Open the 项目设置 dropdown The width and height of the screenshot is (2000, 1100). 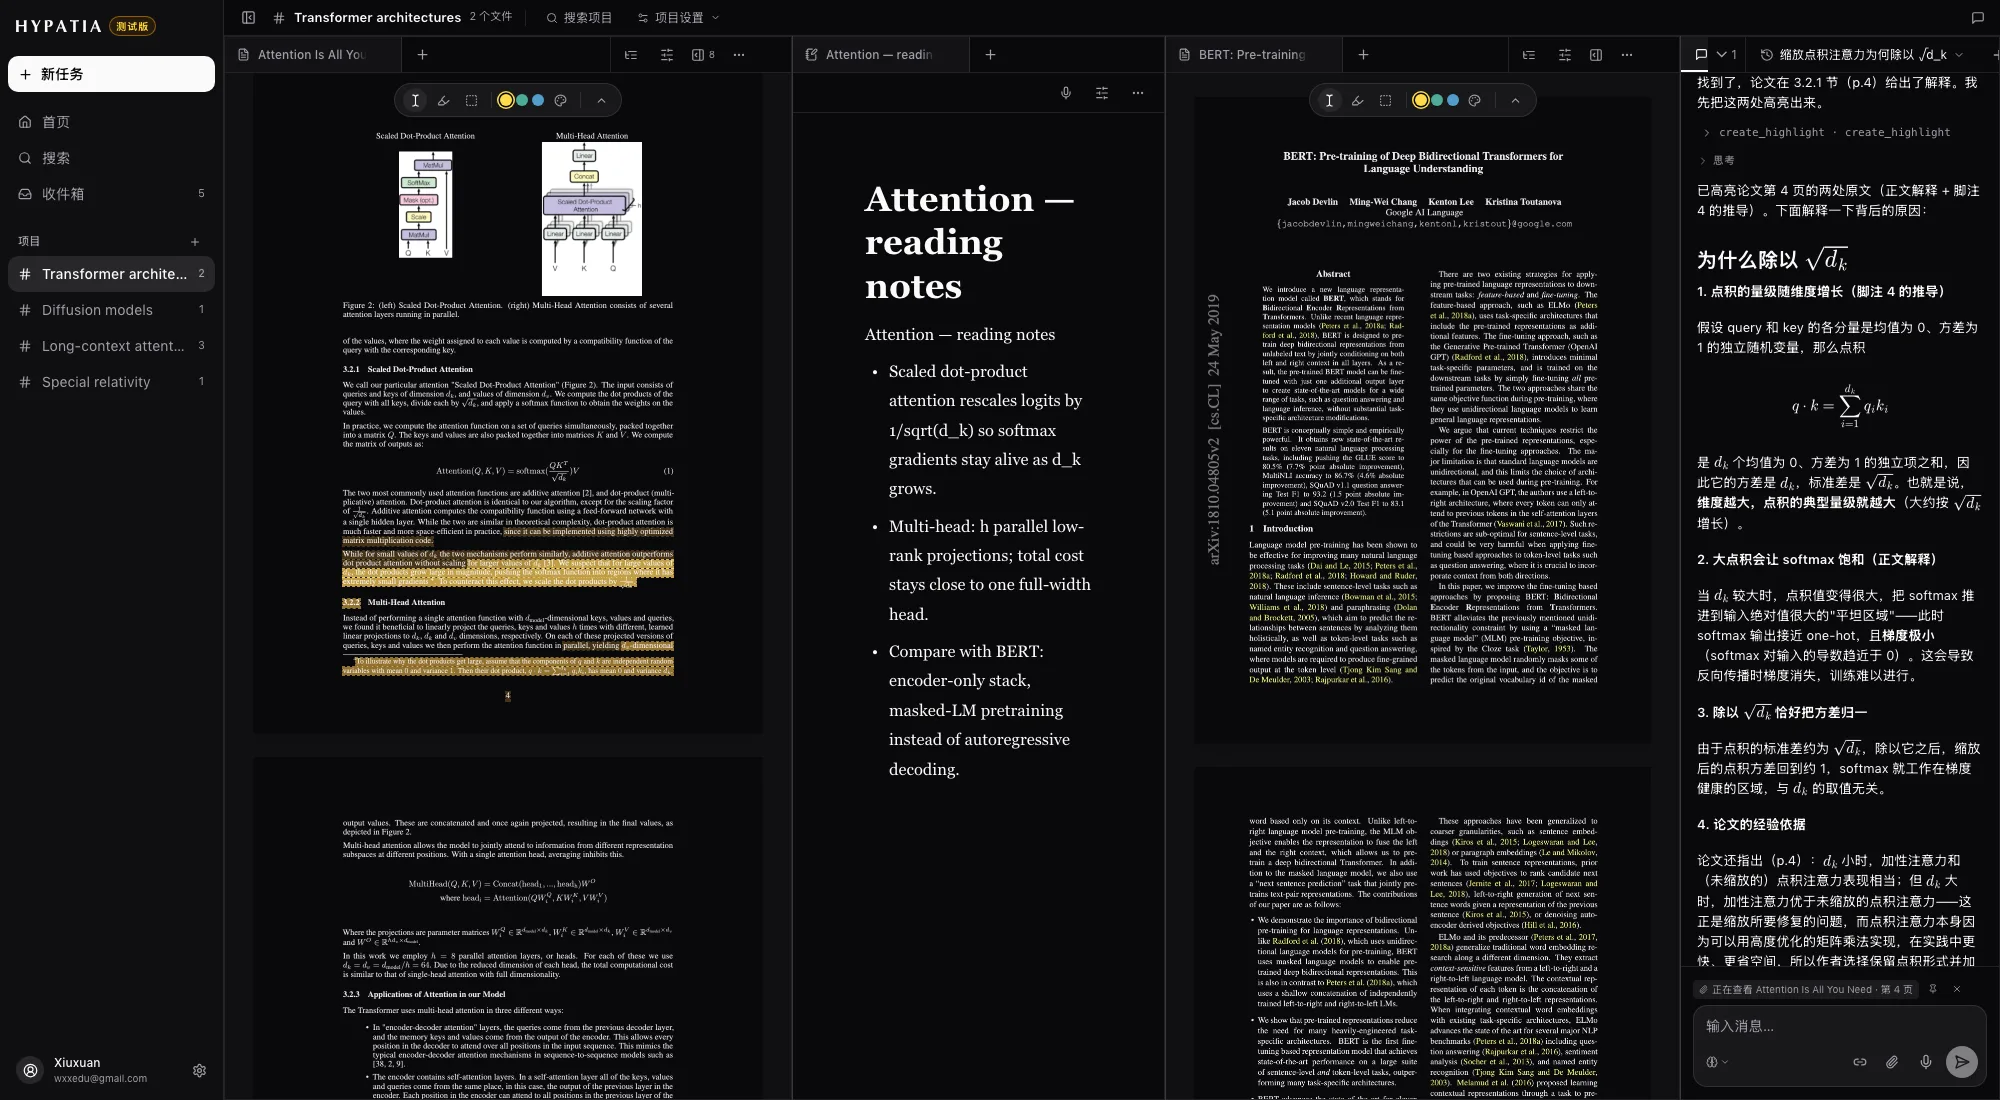tap(678, 17)
